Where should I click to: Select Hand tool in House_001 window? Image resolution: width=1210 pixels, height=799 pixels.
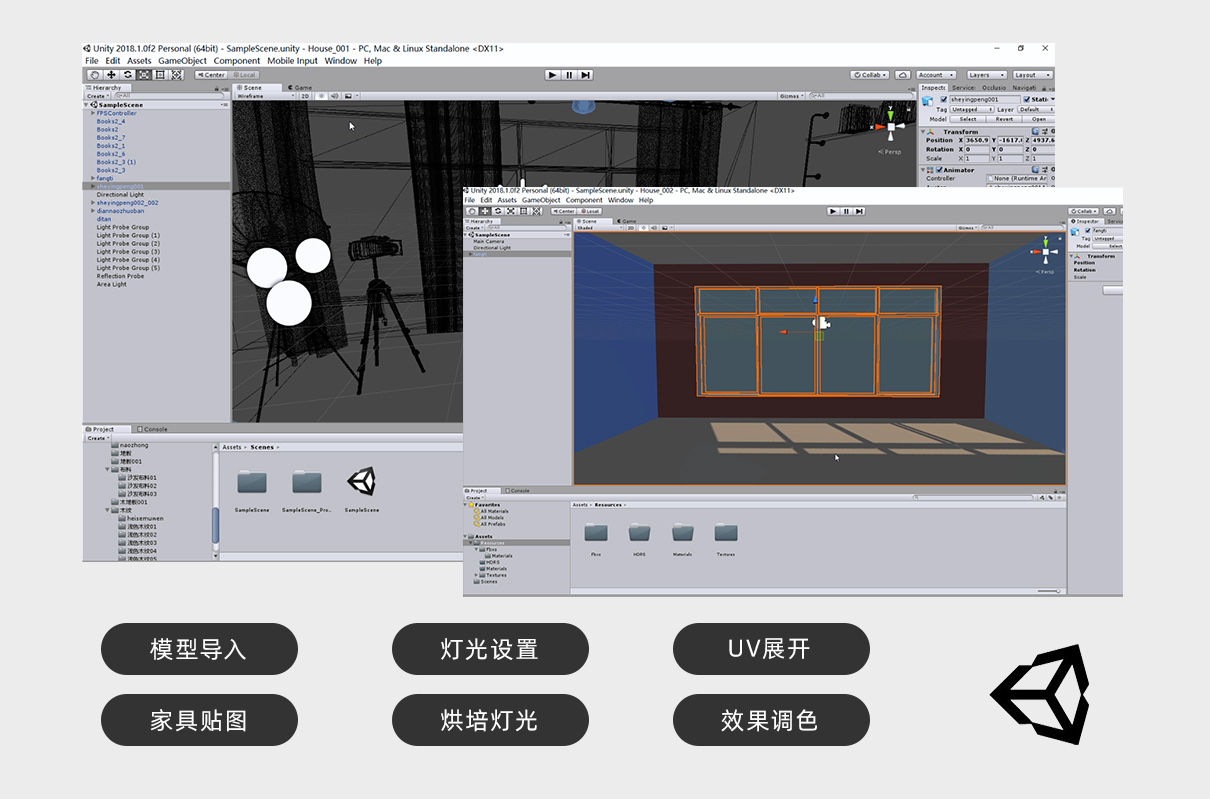[x=94, y=75]
